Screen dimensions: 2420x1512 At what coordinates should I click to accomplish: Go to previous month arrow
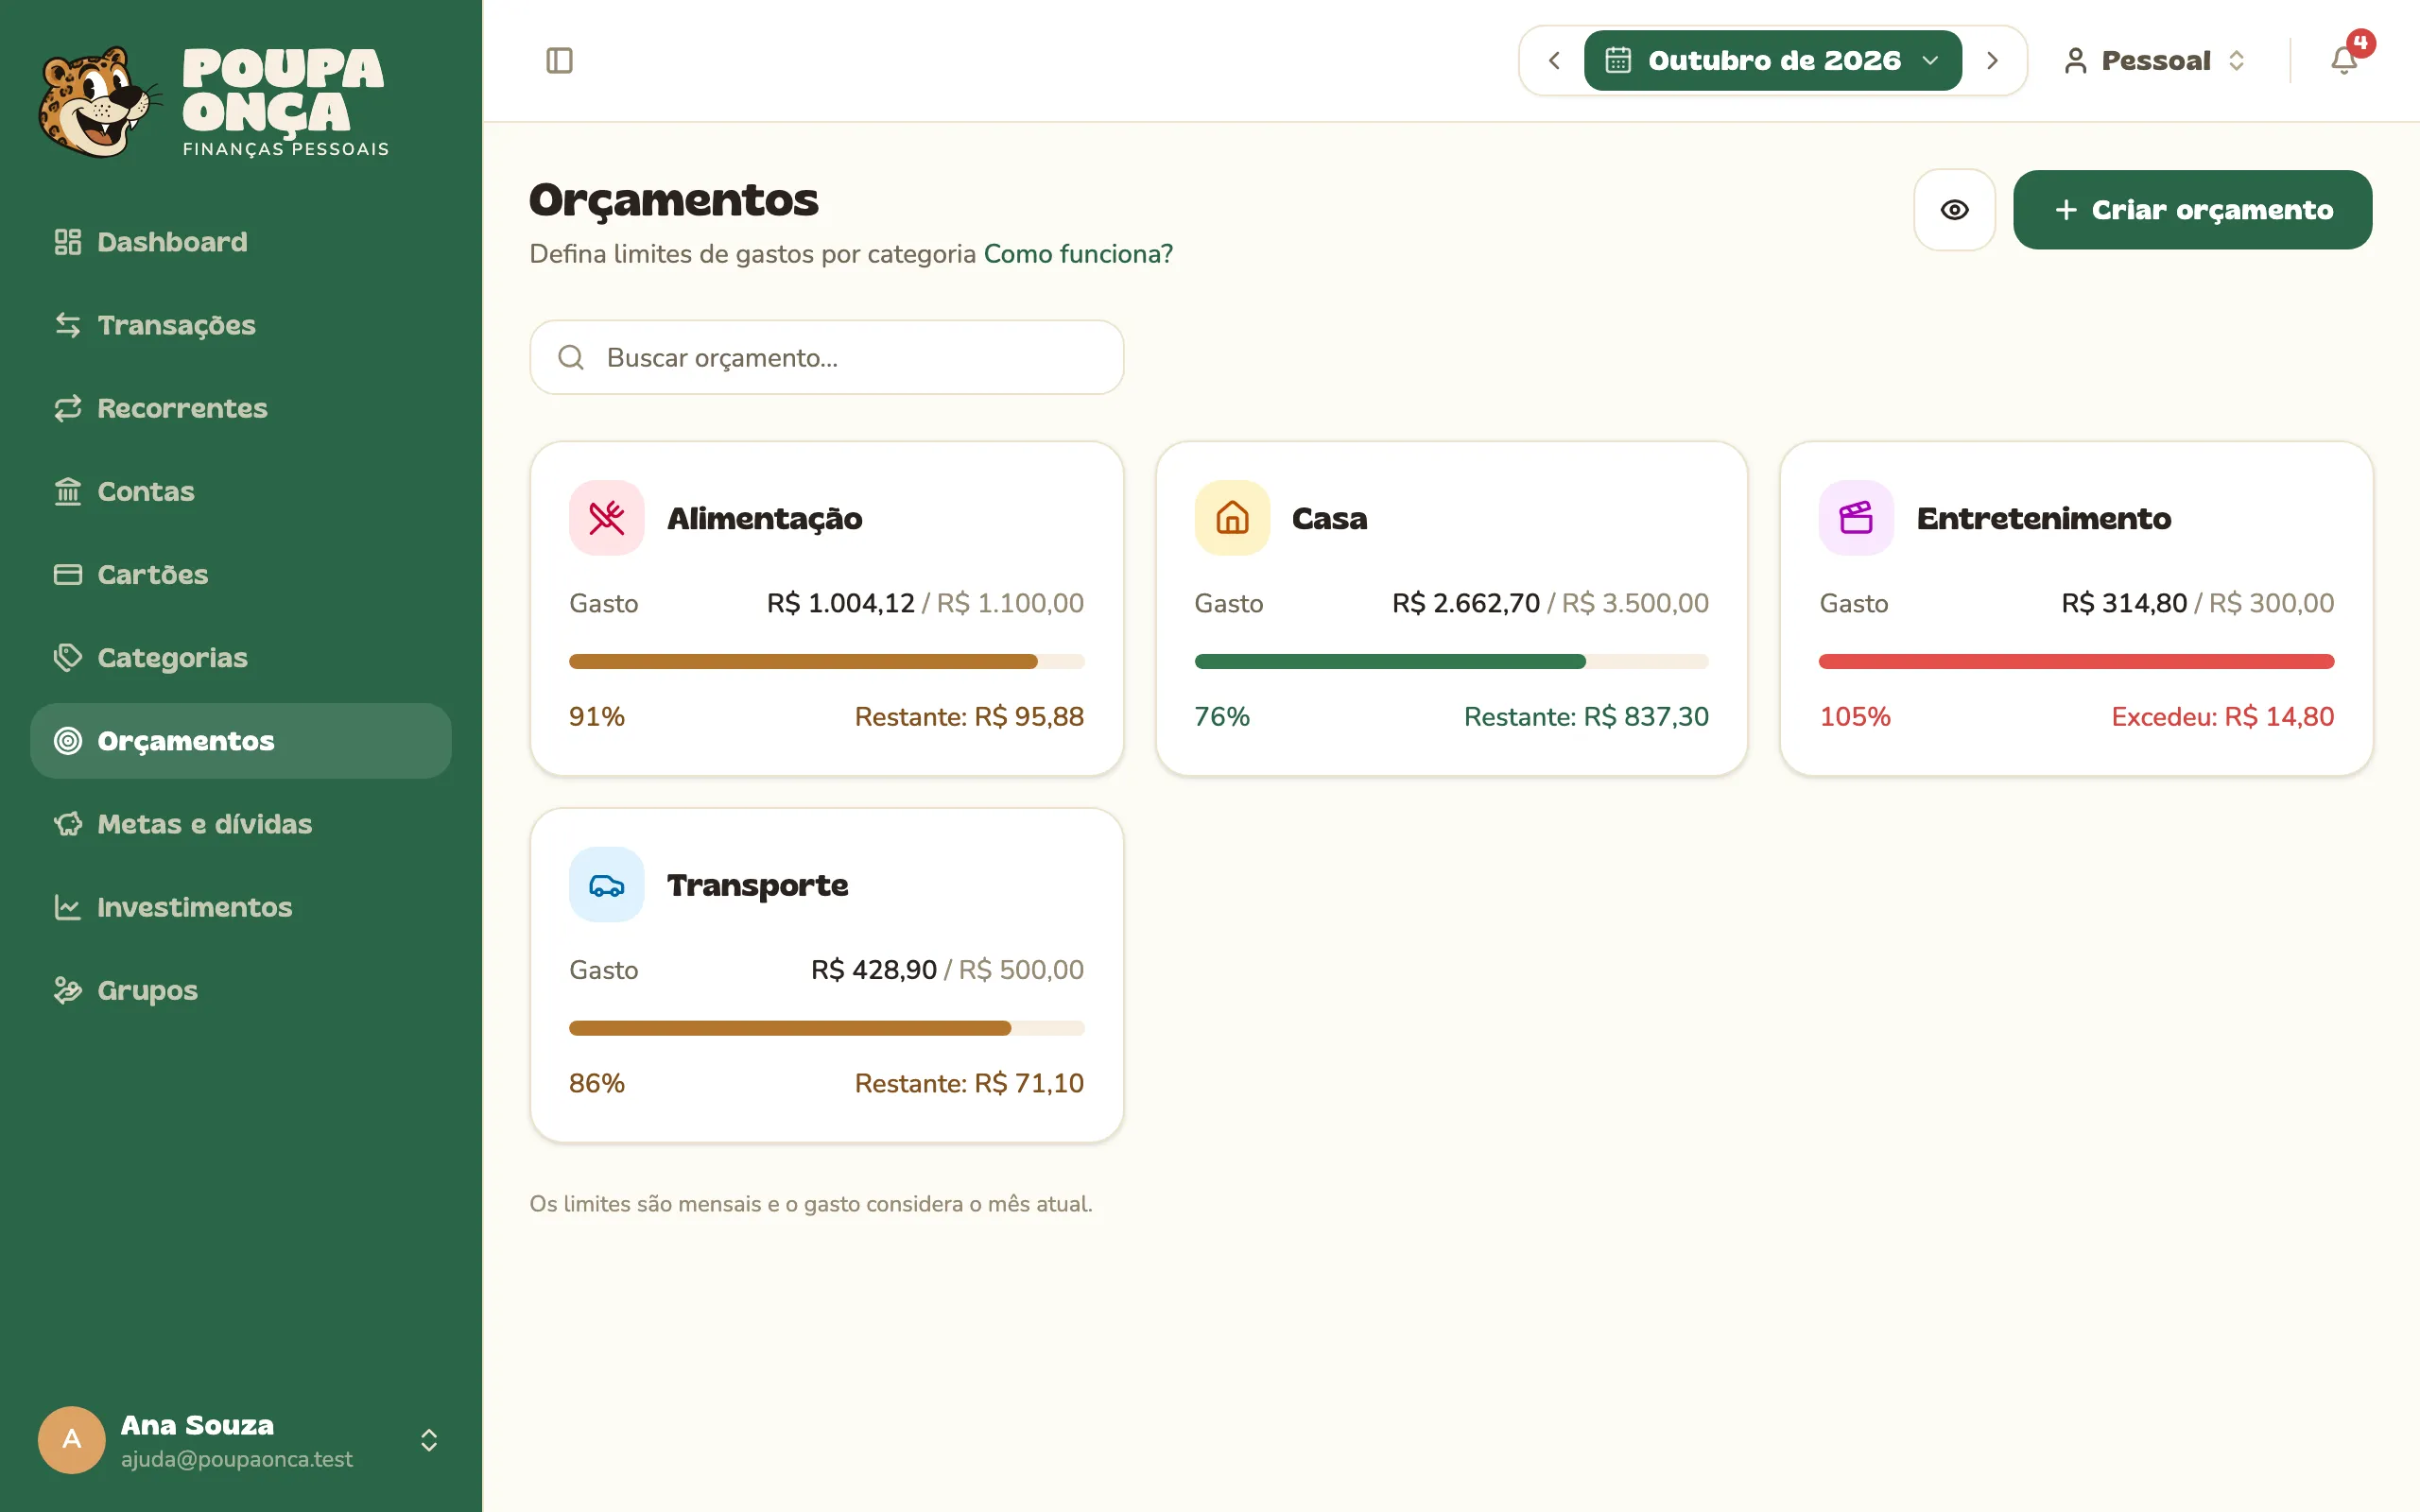[1553, 61]
